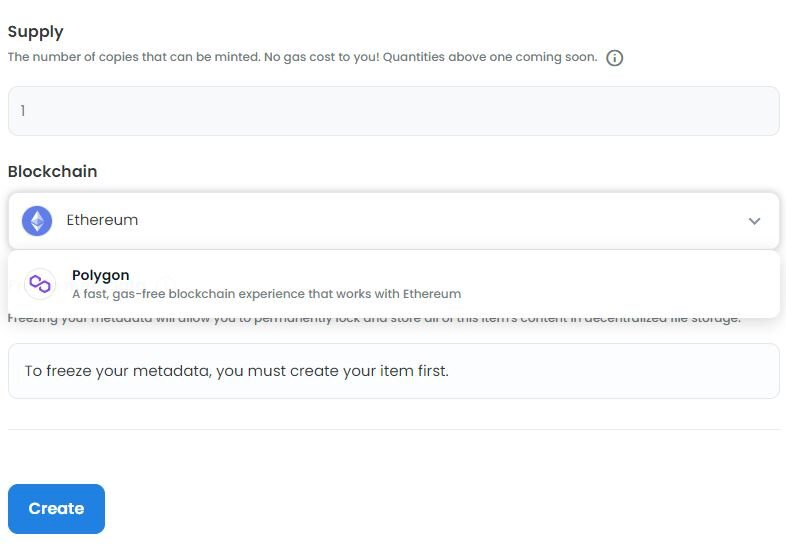
Task: Click the Polygon logo icon
Action: (x=40, y=284)
